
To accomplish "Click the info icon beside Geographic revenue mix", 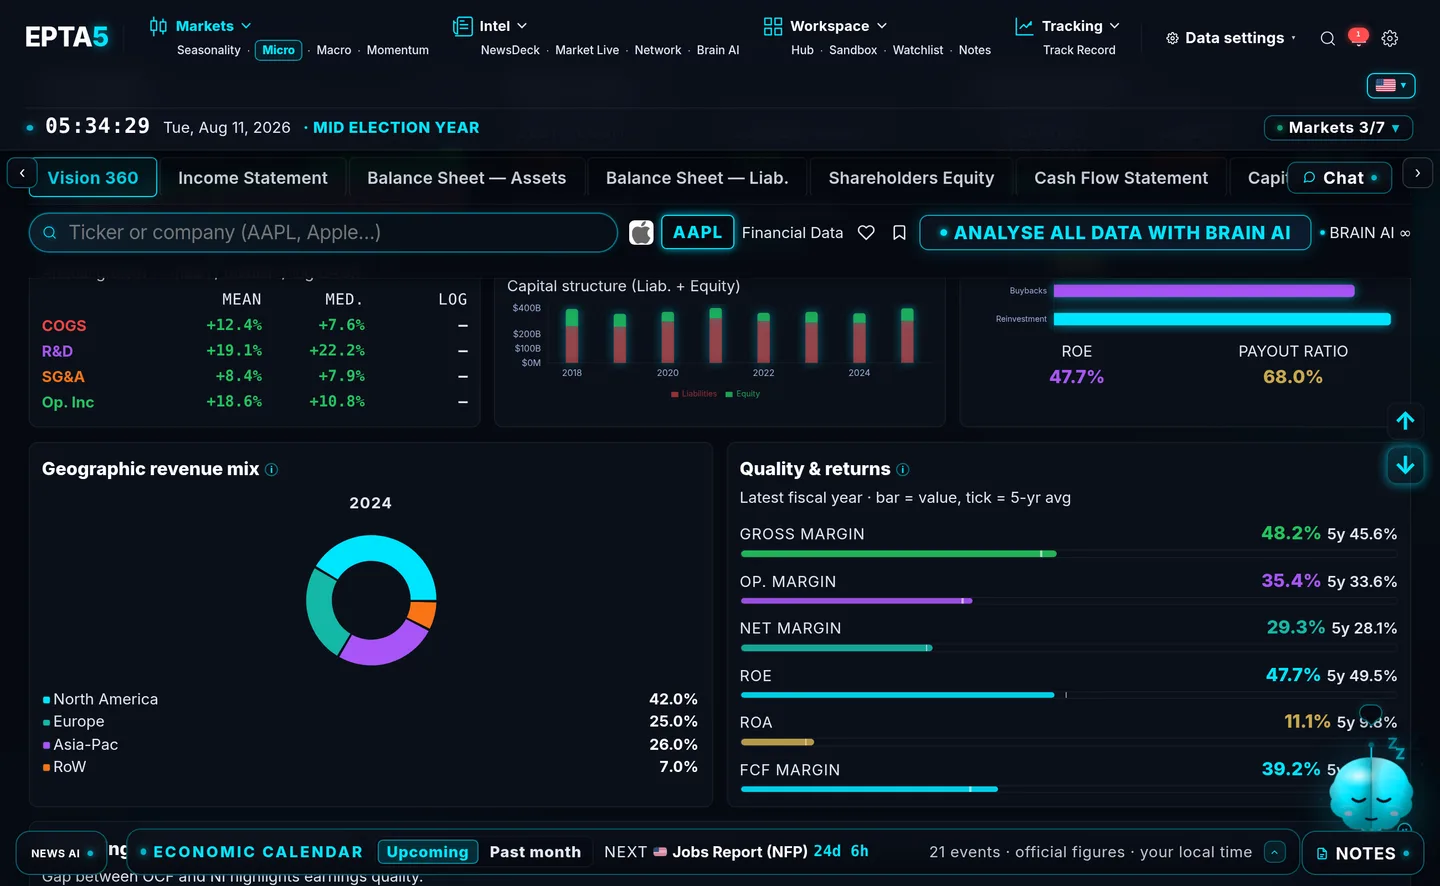I will (271, 469).
